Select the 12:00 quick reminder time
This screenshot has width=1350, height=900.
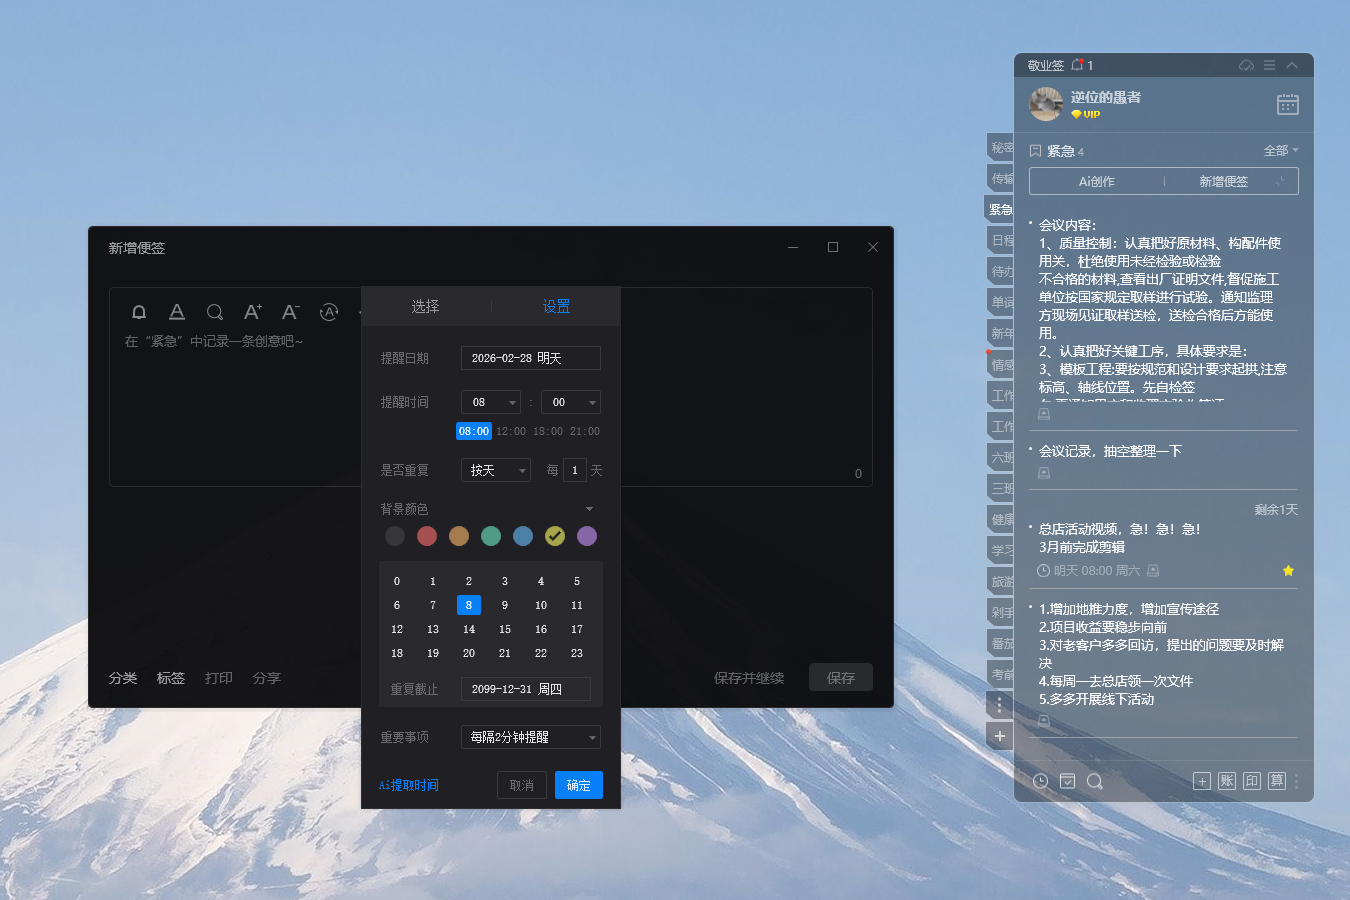(512, 431)
